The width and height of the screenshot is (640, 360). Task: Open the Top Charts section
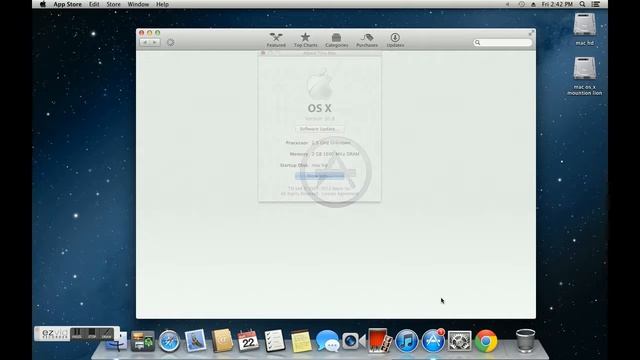coord(305,40)
